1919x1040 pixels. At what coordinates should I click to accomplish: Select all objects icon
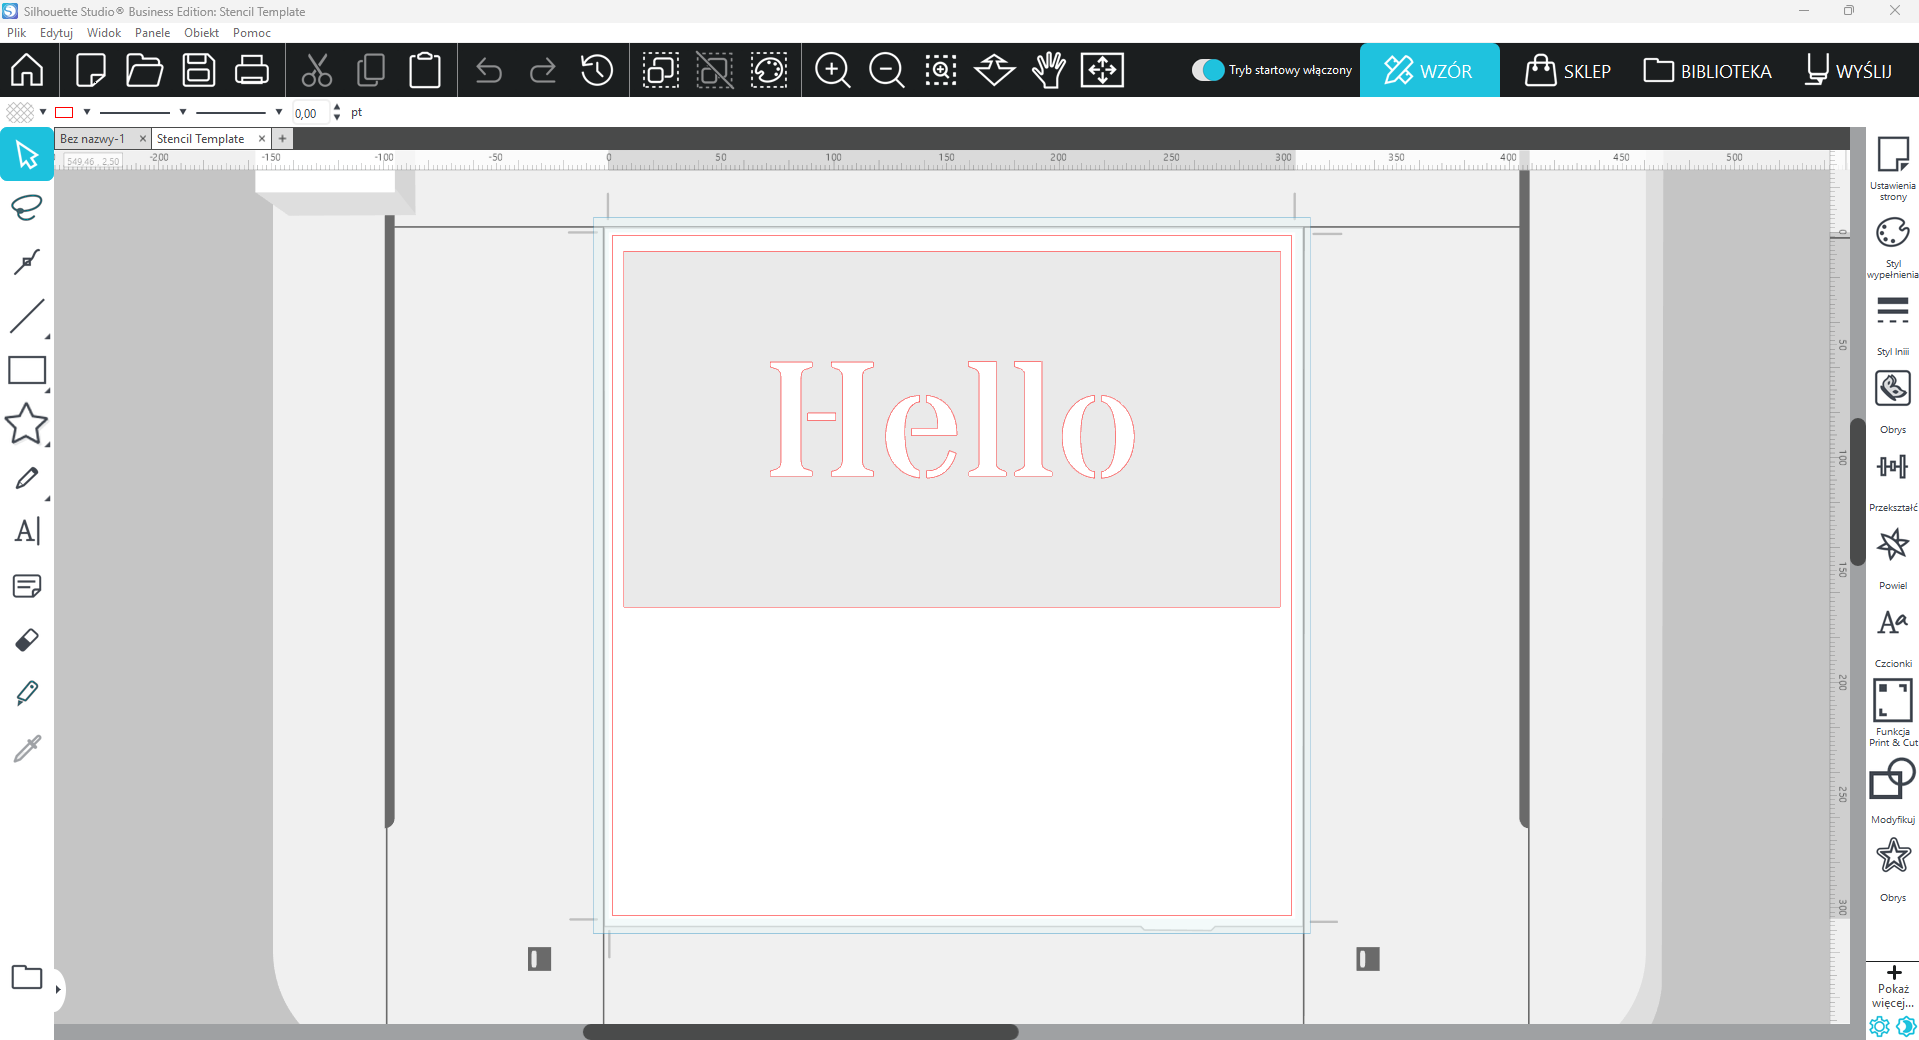click(x=661, y=70)
